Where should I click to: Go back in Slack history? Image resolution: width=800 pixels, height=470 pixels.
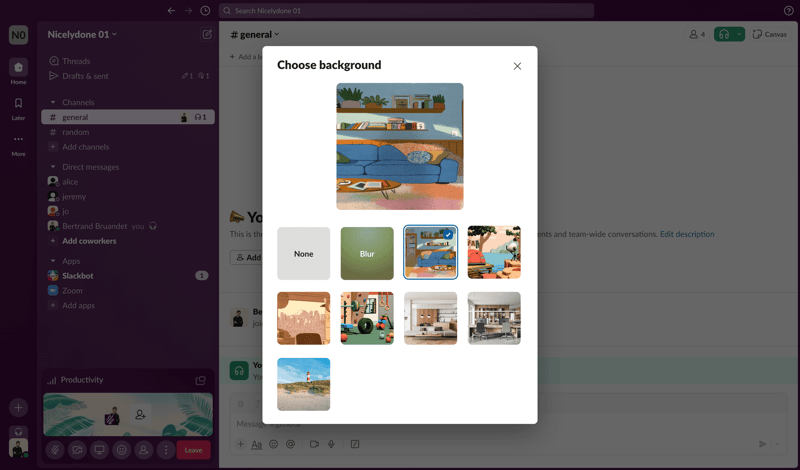click(x=171, y=11)
